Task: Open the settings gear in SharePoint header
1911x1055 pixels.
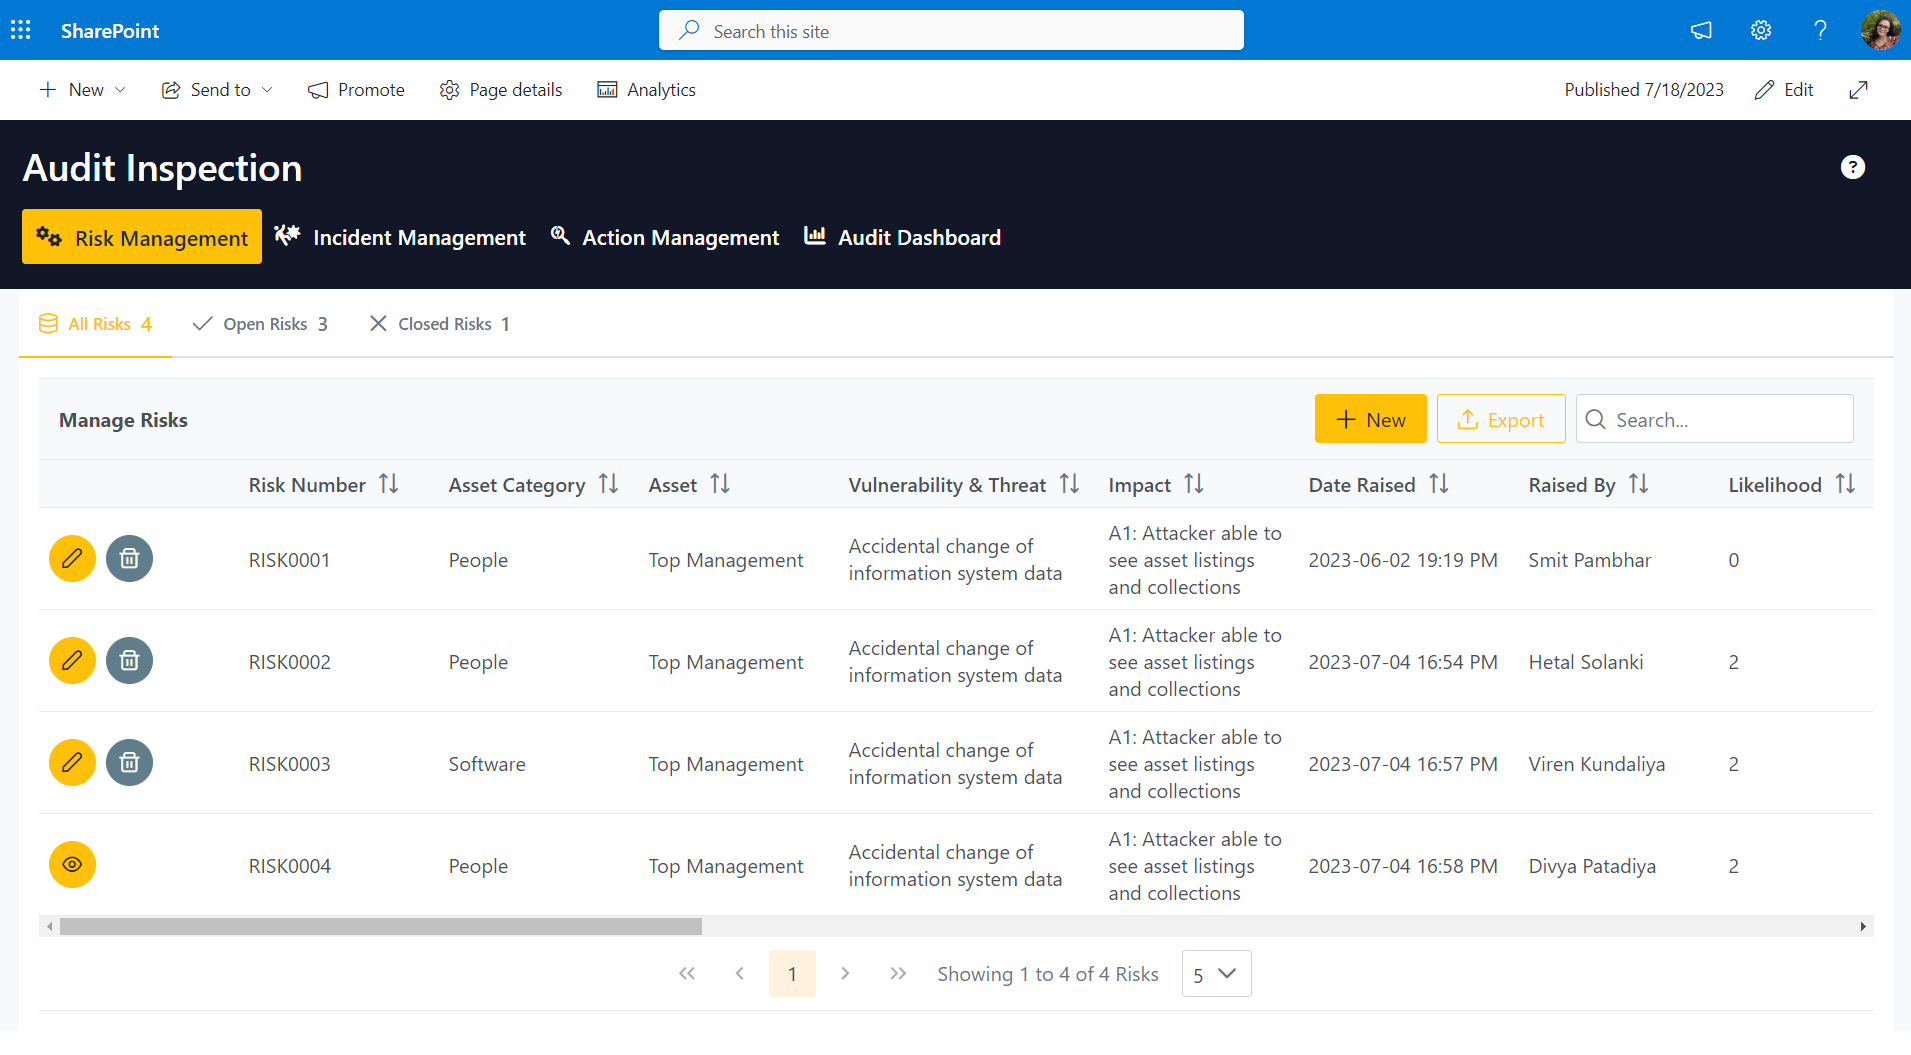Action: click(1761, 30)
